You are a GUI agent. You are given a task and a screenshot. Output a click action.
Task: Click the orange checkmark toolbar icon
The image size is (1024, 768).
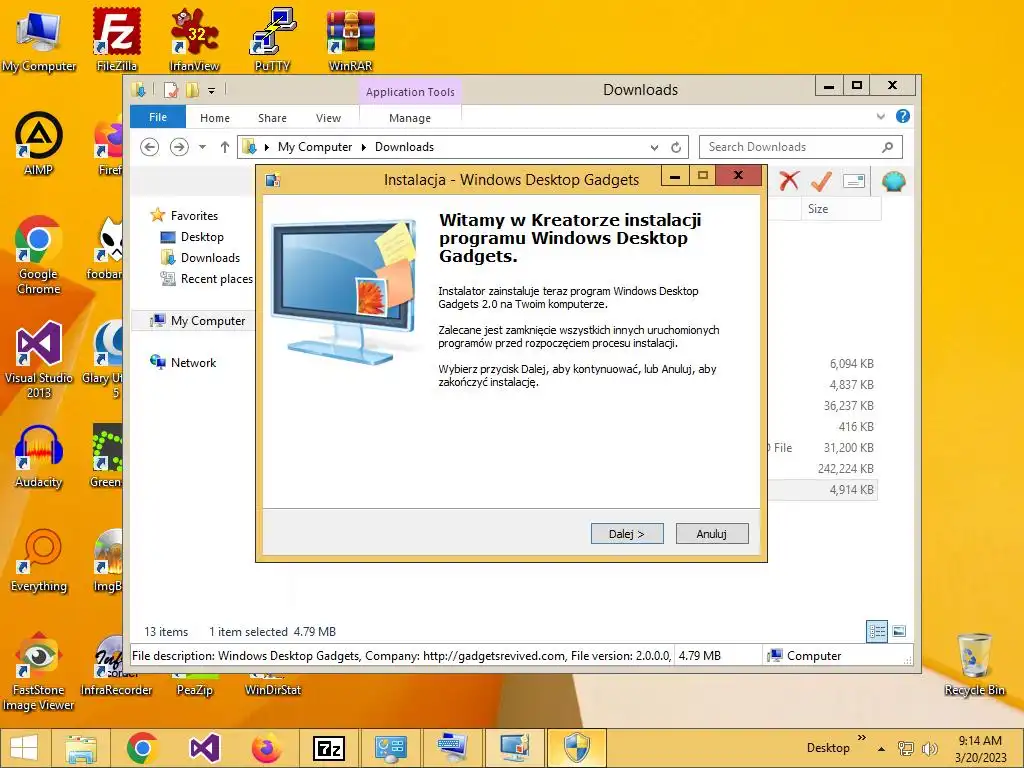(x=821, y=181)
